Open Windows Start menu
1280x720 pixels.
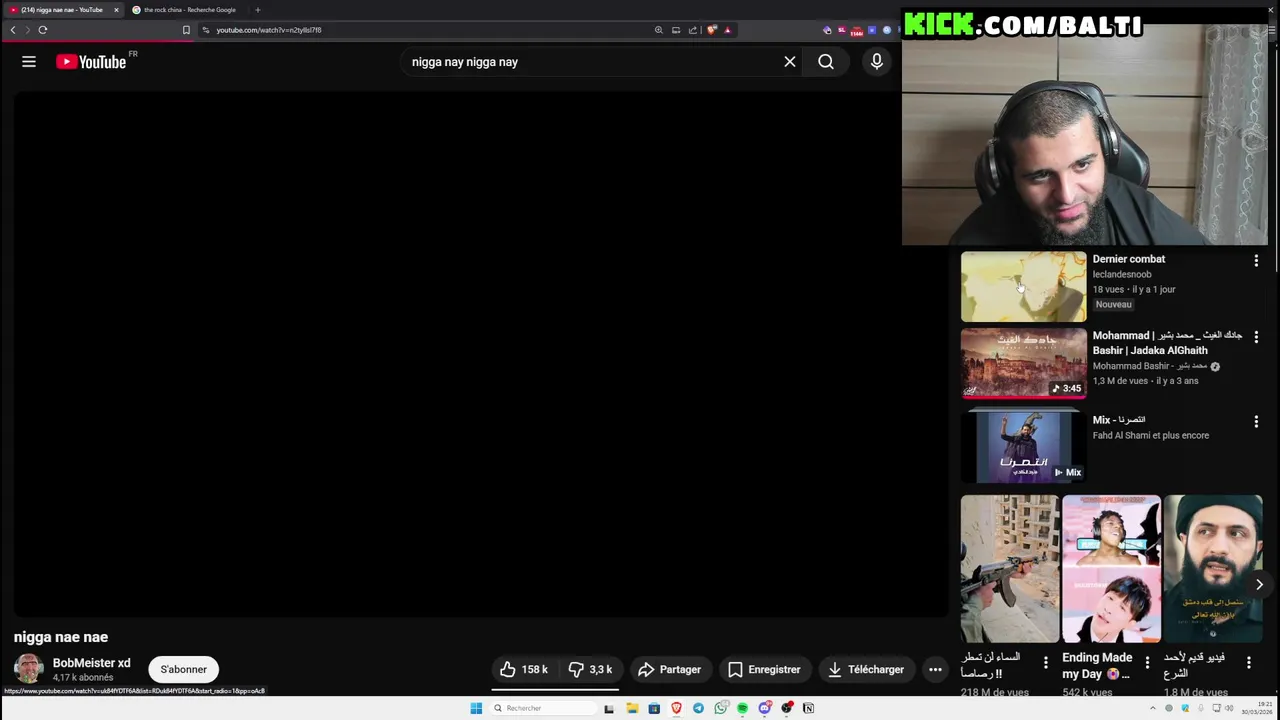476,708
